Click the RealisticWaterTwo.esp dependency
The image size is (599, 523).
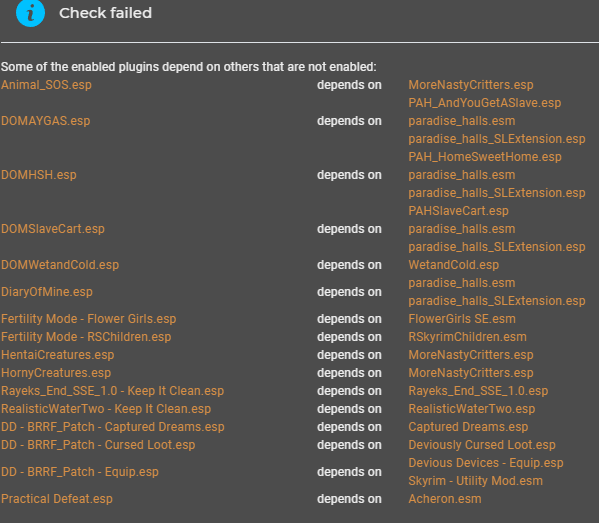[472, 409]
